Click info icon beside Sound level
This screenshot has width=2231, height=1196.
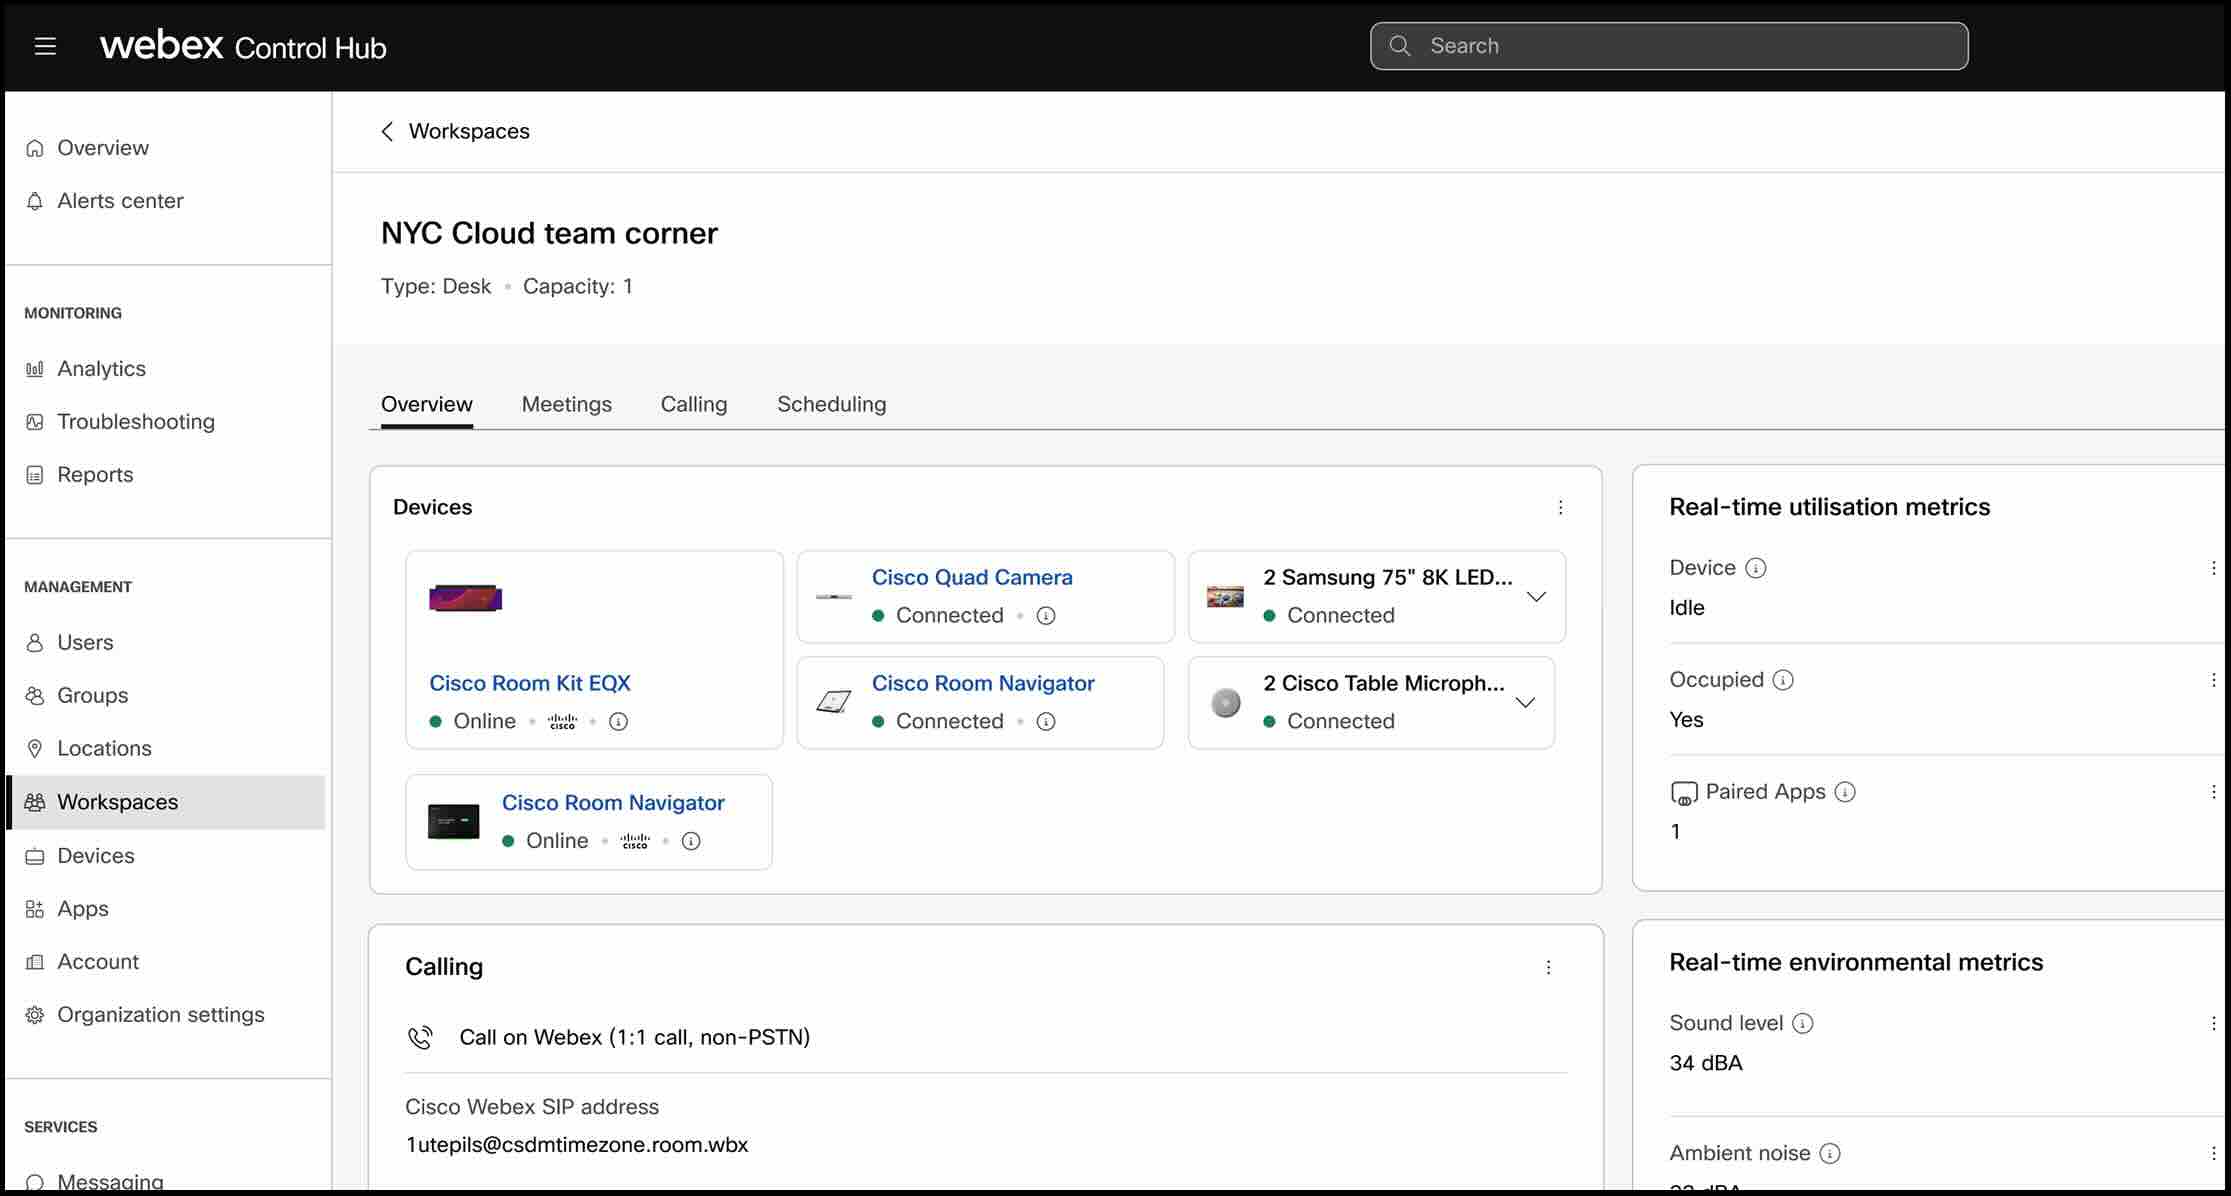coord(1803,1023)
